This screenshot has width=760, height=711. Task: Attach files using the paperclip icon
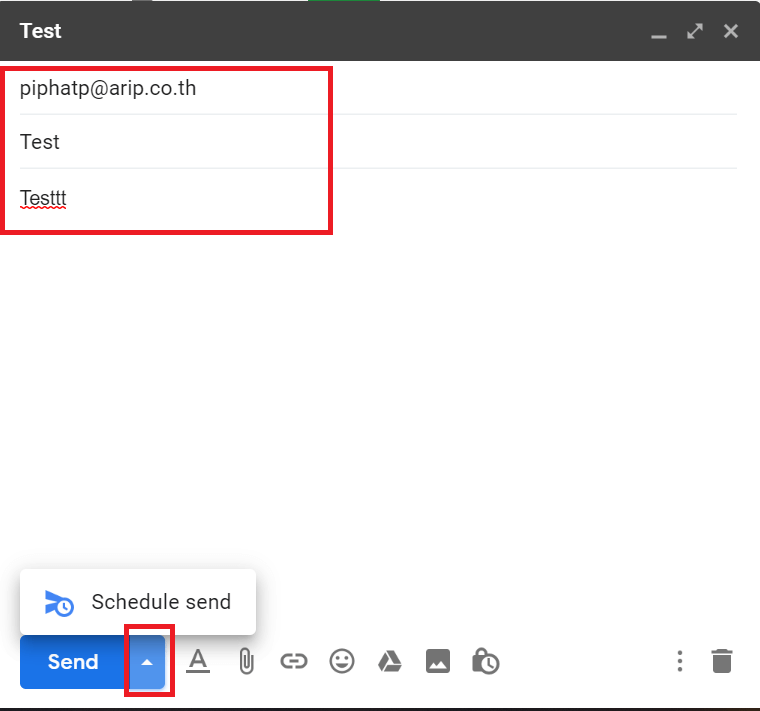click(x=246, y=661)
